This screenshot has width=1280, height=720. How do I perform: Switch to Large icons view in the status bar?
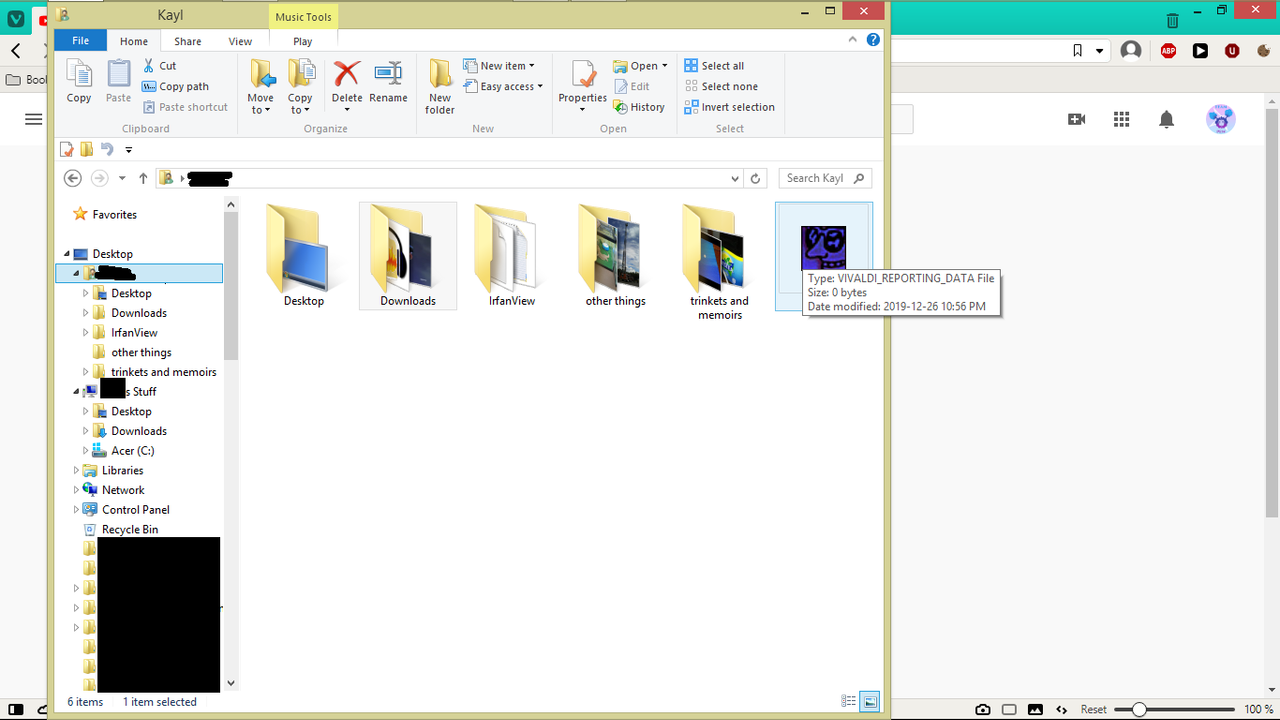(868, 702)
